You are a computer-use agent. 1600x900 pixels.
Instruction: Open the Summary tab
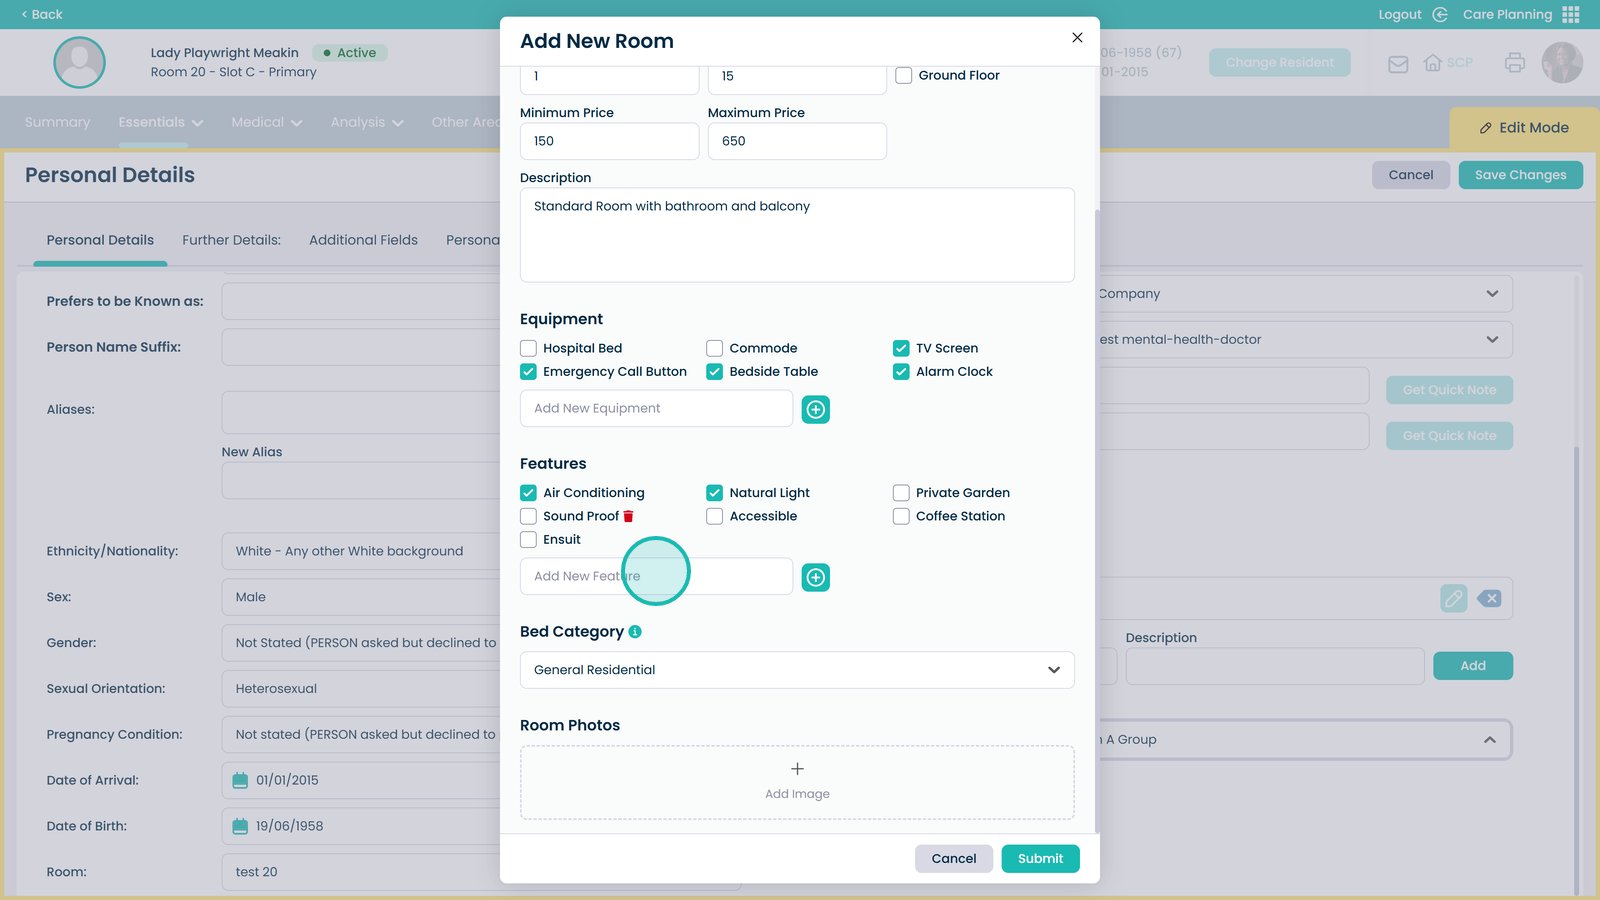pyautogui.click(x=57, y=122)
